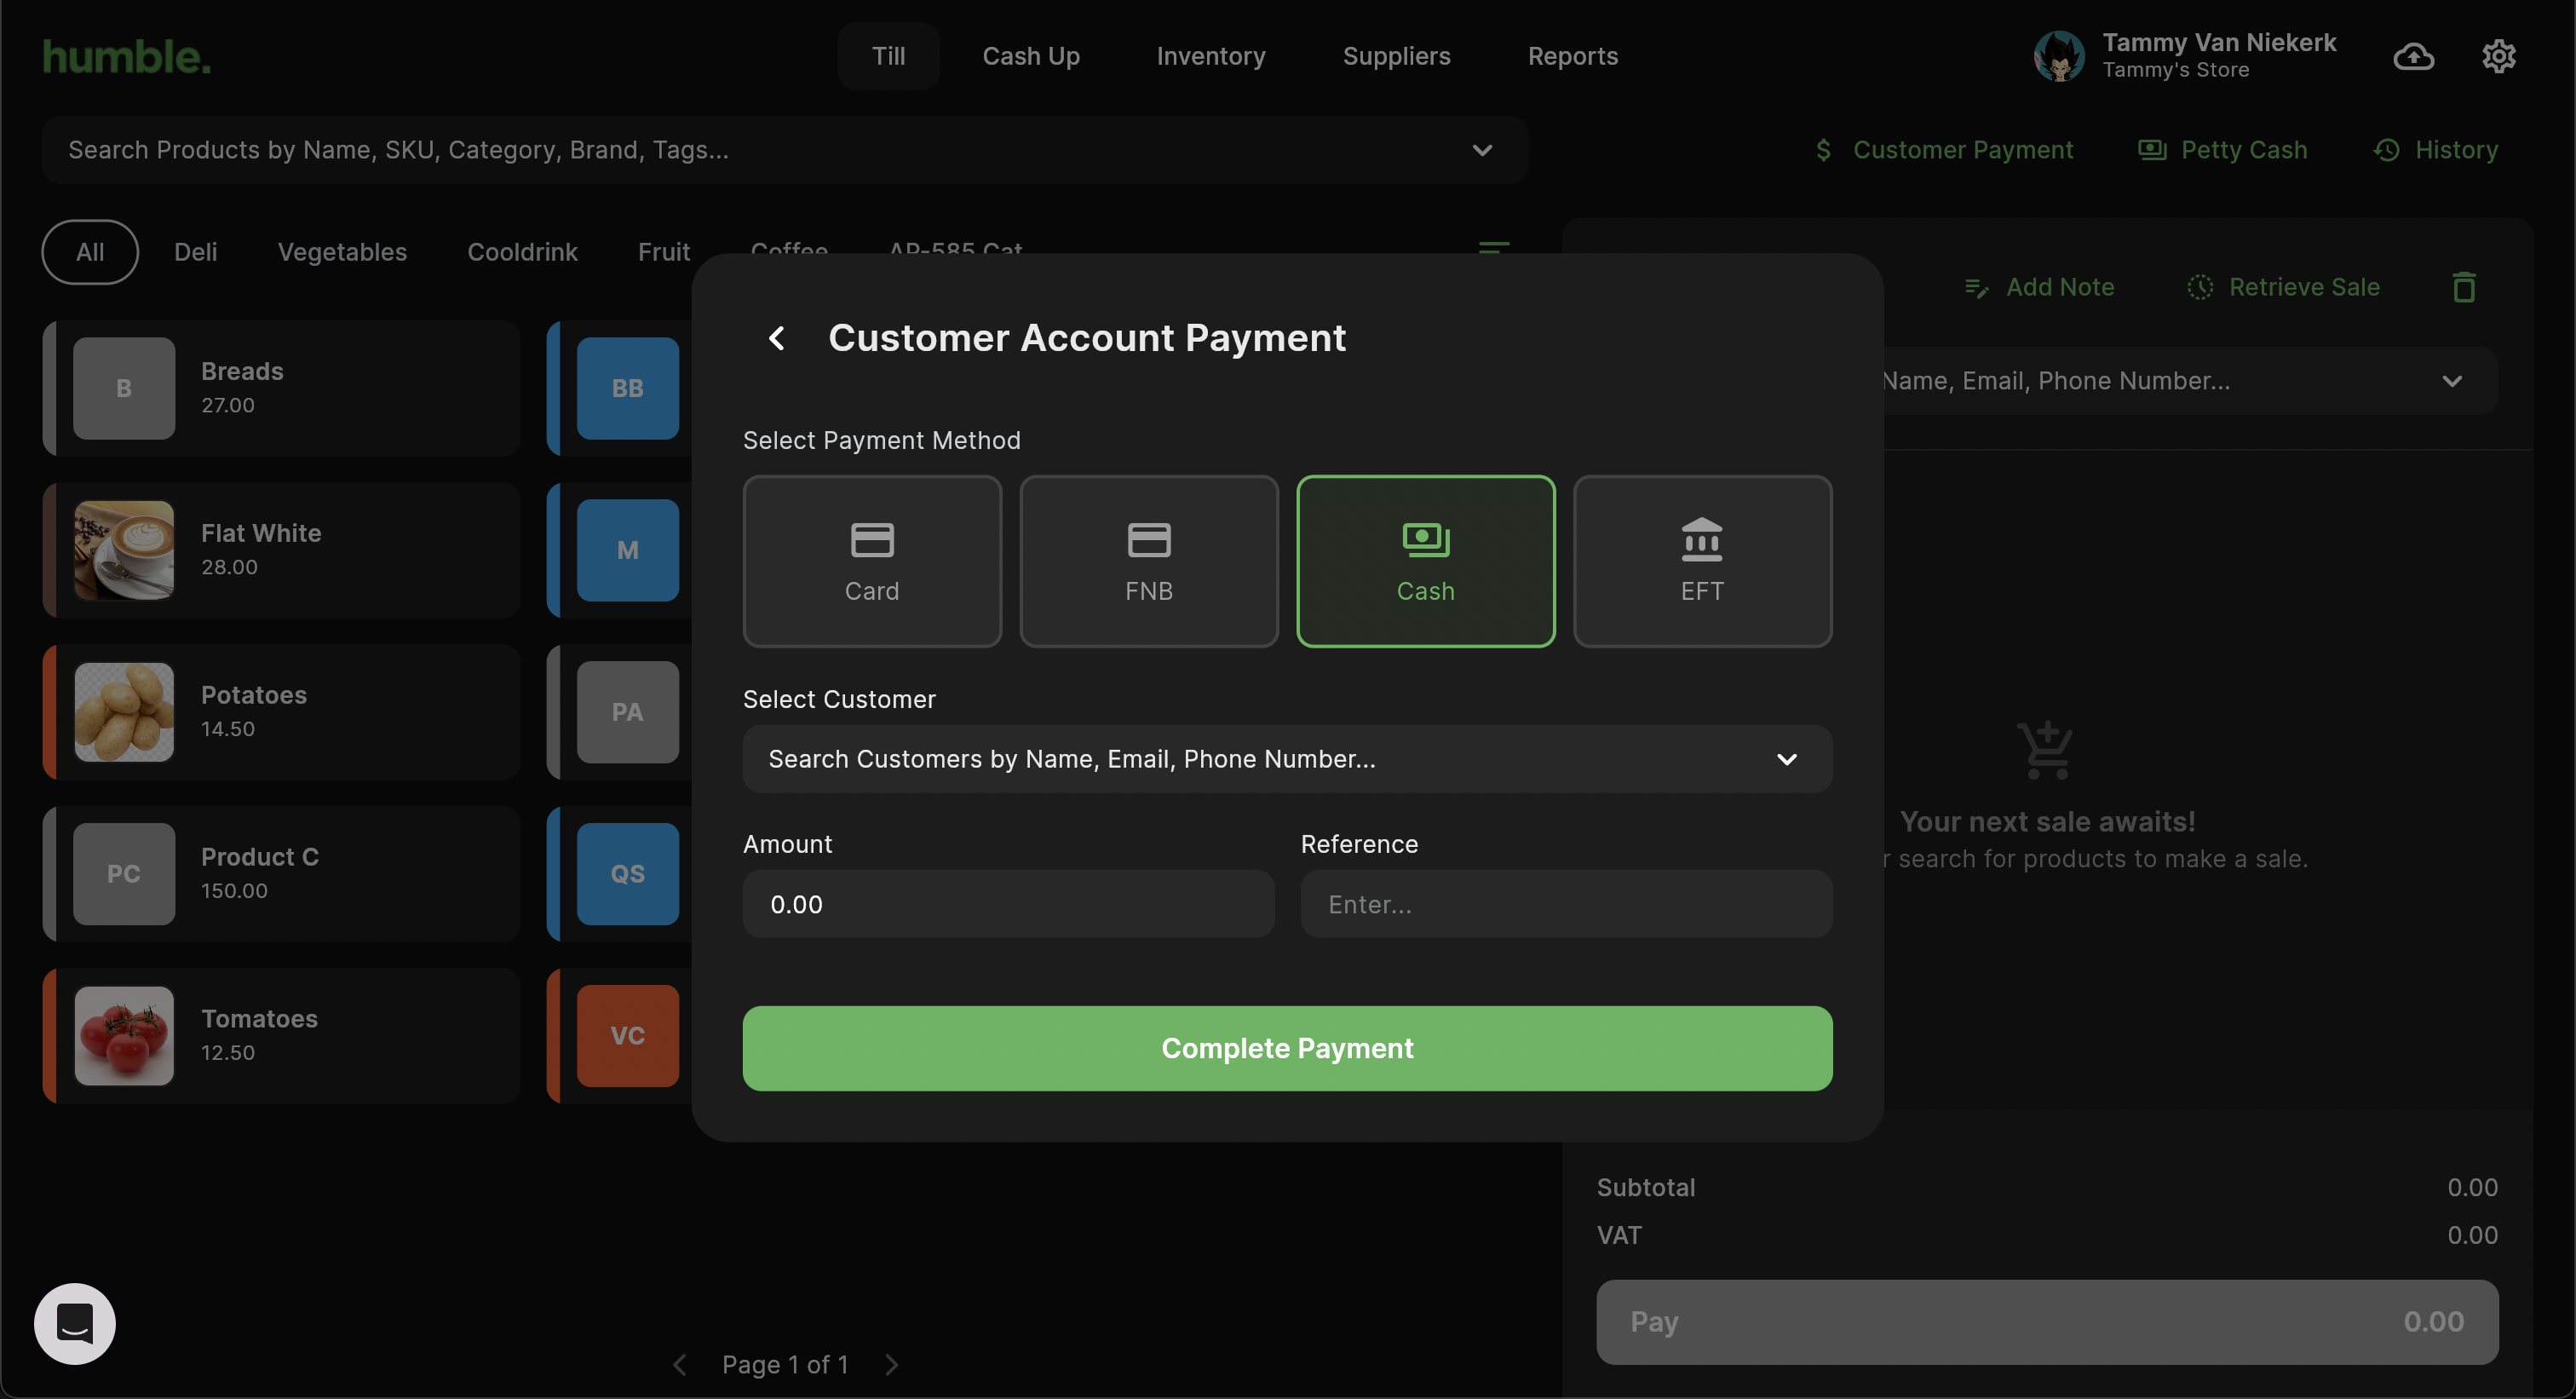Expand the product search dropdown chevron
2576x1399 pixels.
(x=1482, y=150)
